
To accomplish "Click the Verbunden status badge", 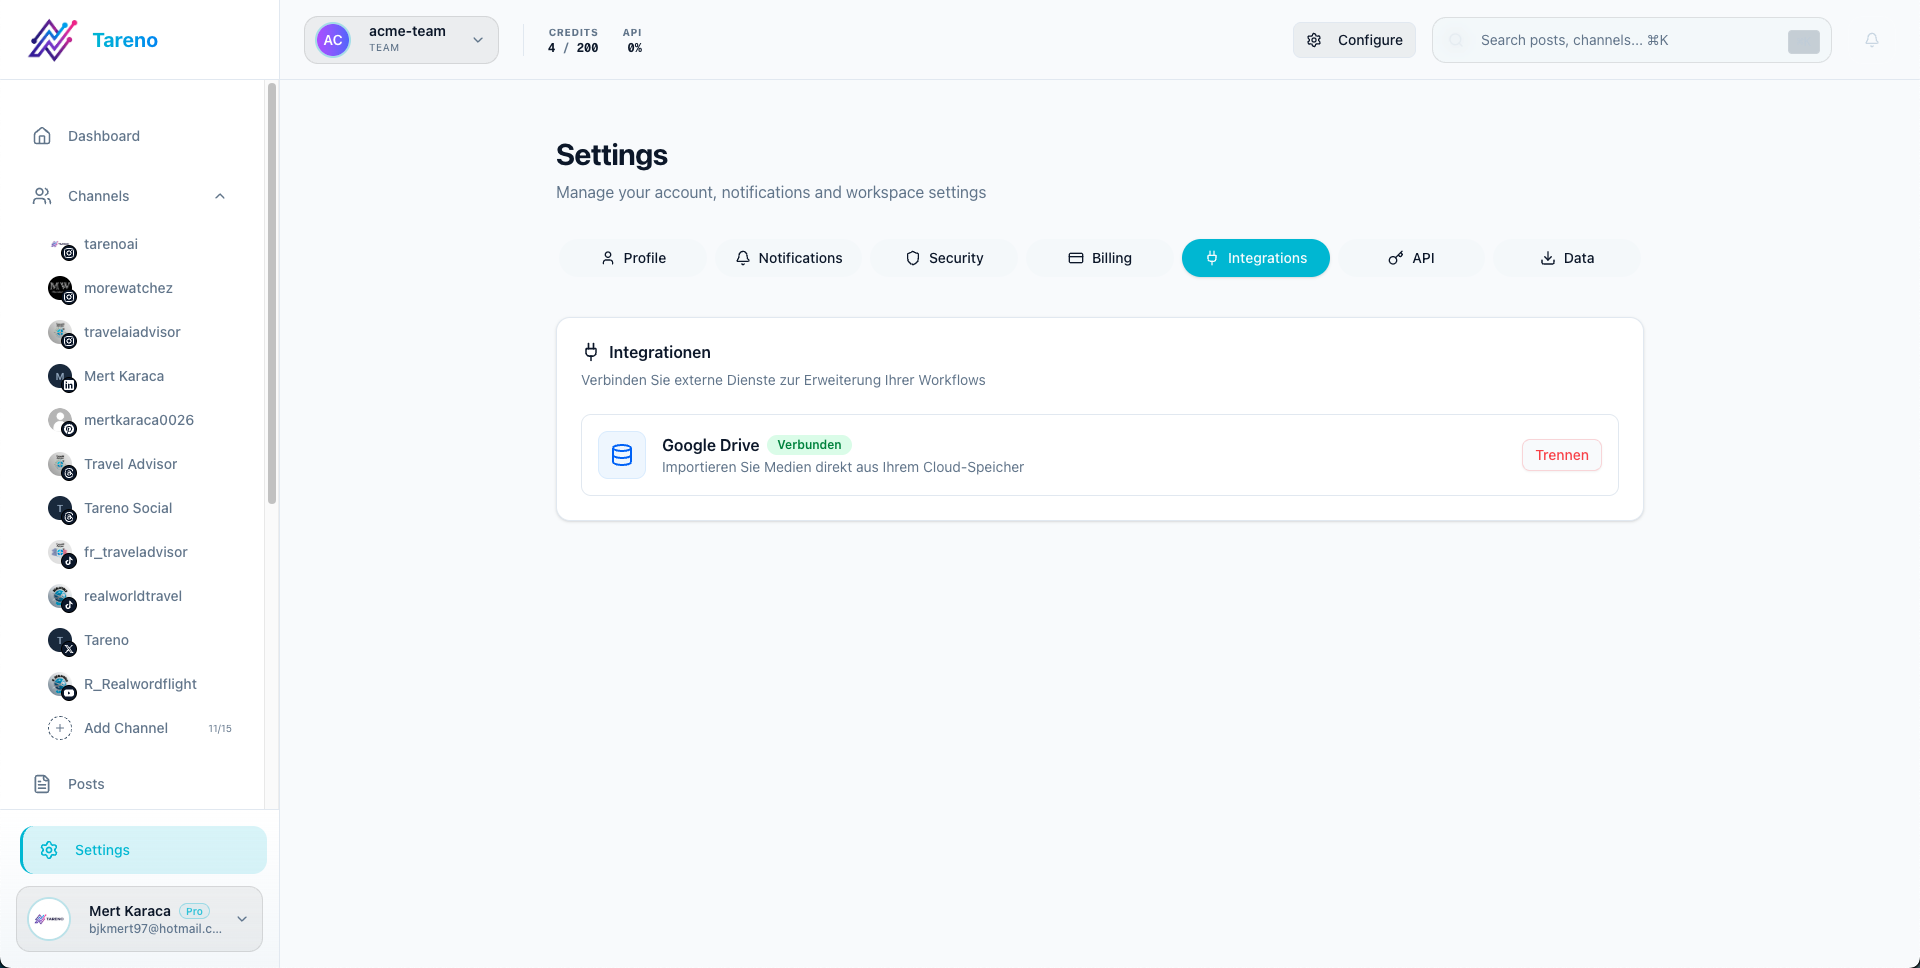I will coord(810,445).
